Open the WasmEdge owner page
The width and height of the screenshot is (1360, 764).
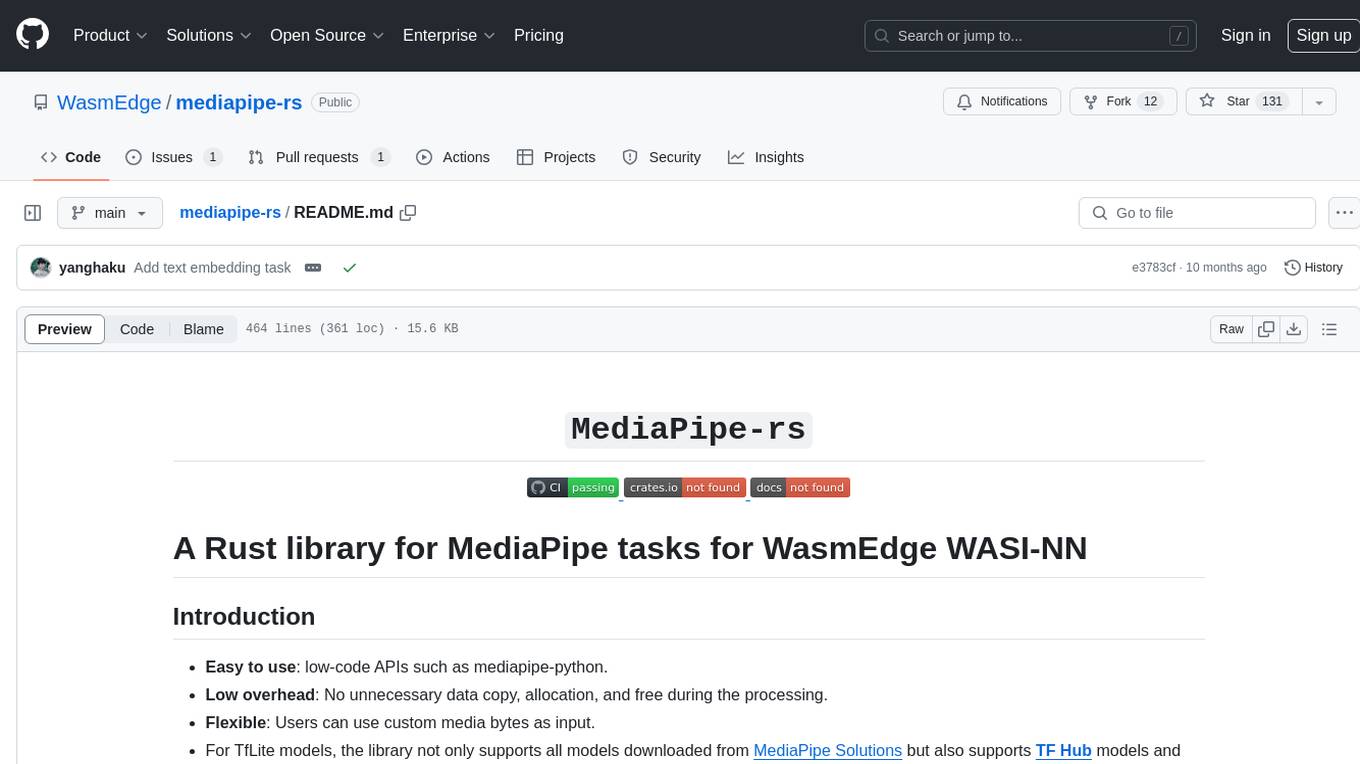click(109, 102)
